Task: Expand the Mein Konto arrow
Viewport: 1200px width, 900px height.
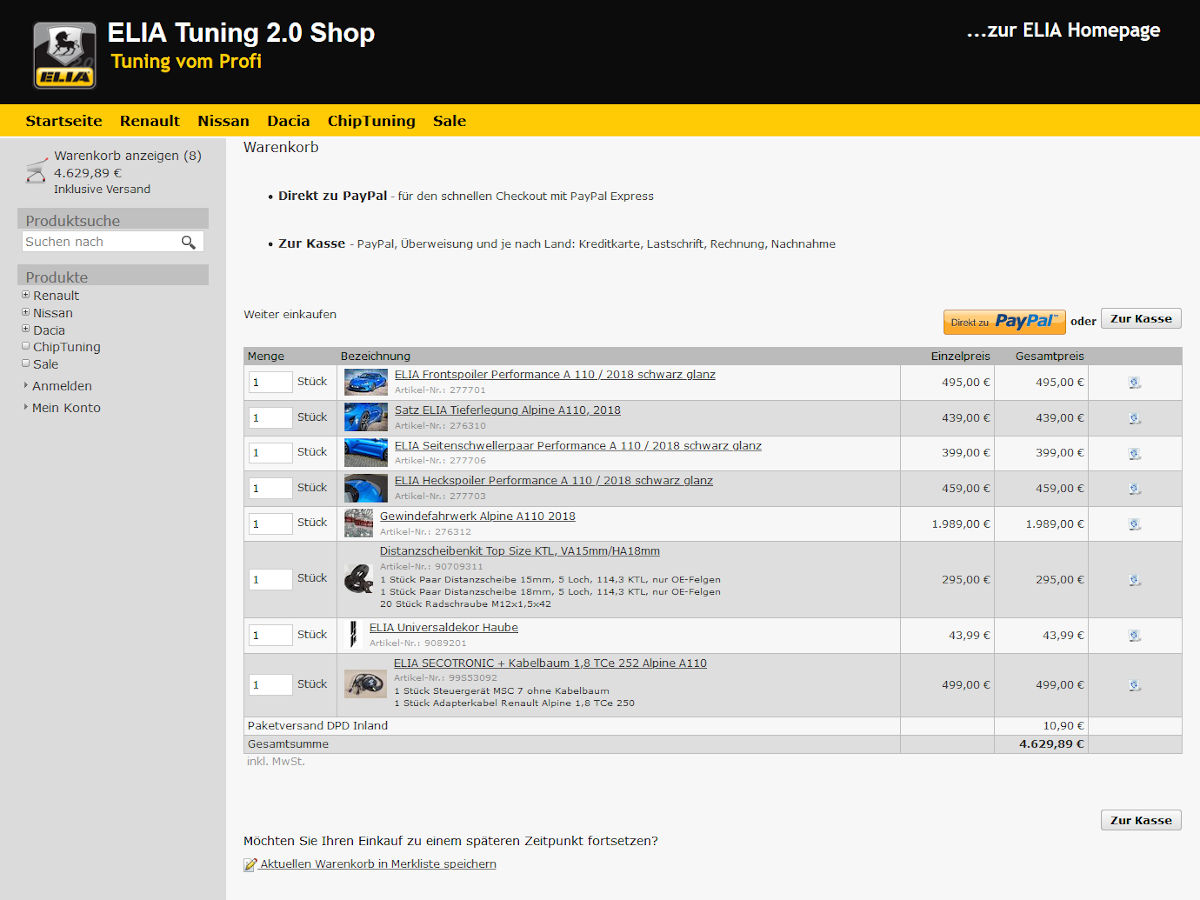Action: [x=26, y=407]
